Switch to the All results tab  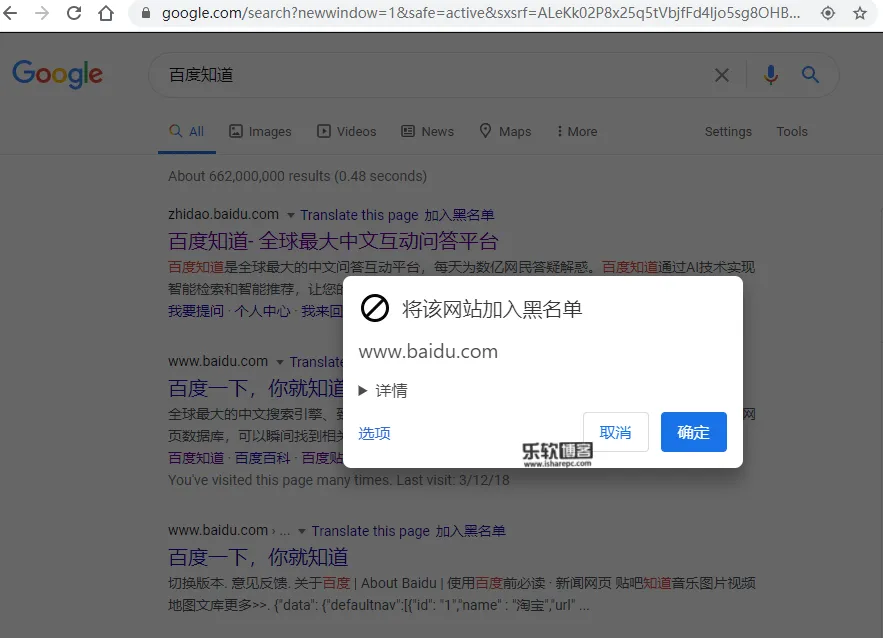coord(187,132)
